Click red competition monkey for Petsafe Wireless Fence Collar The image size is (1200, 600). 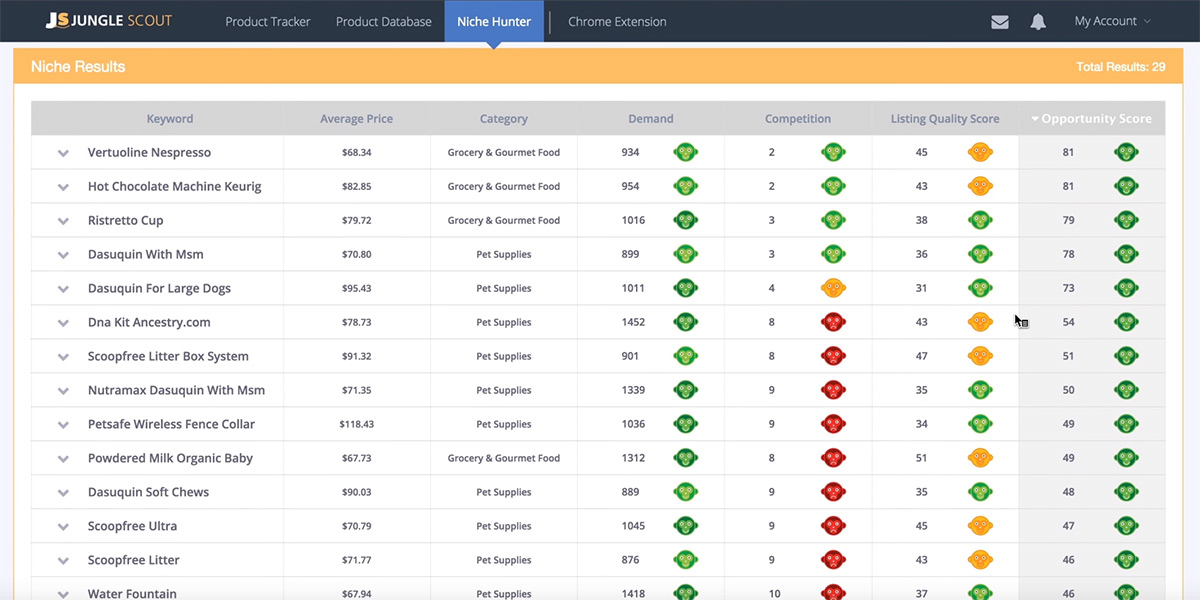833,424
